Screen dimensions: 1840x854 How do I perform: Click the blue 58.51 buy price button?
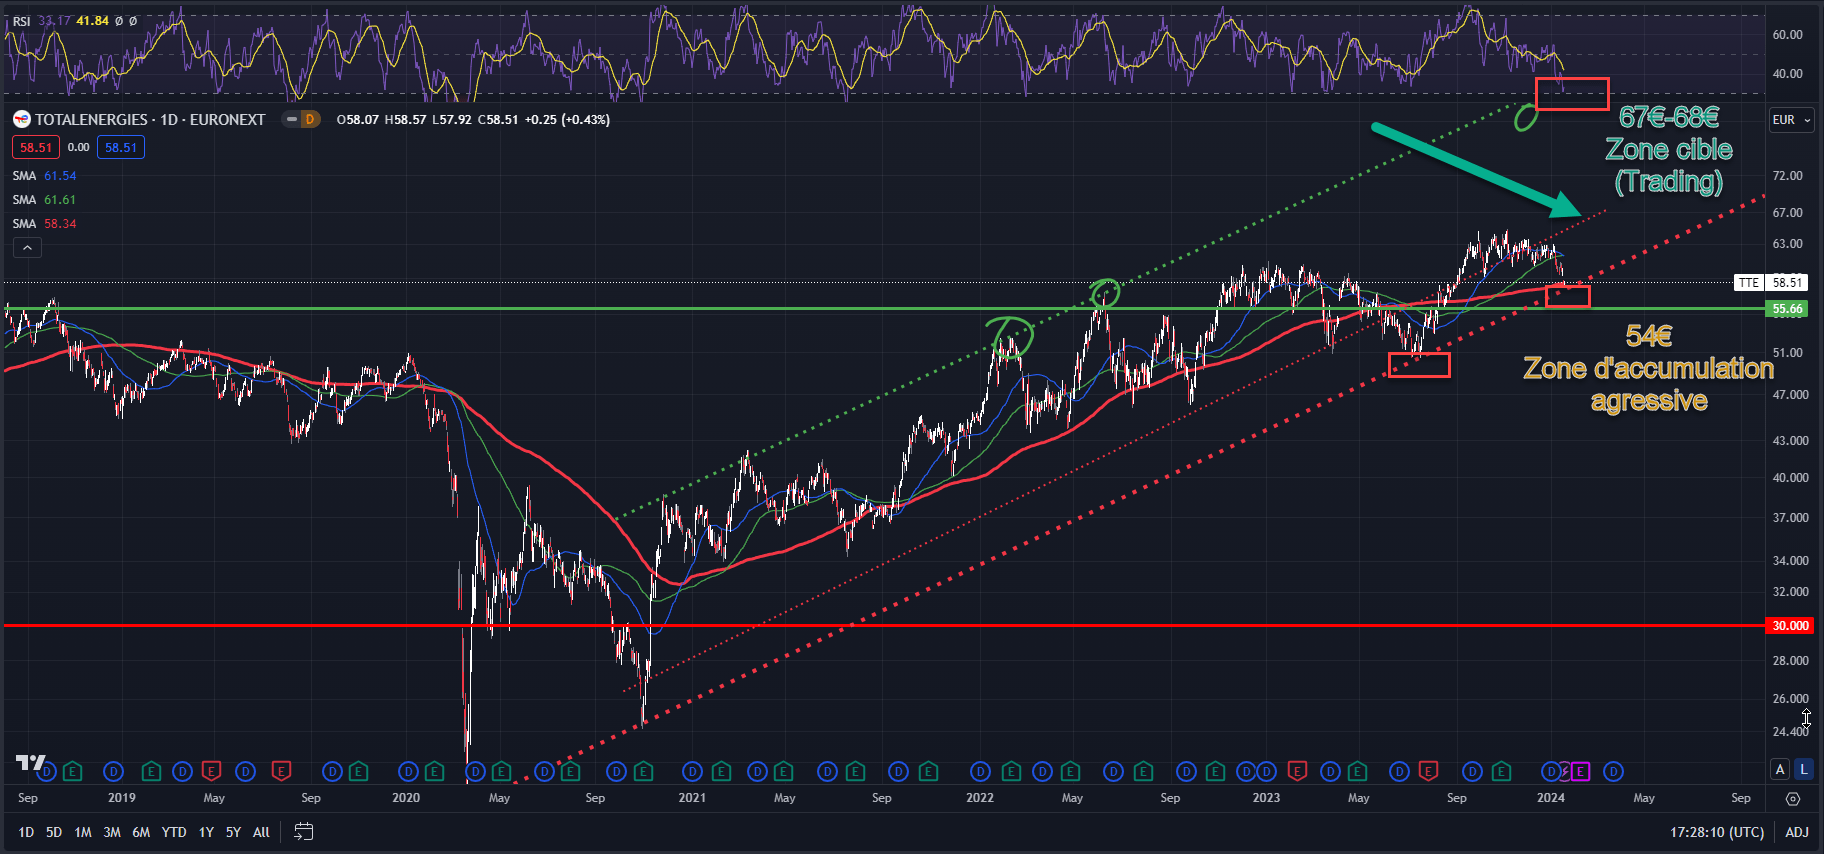121,148
